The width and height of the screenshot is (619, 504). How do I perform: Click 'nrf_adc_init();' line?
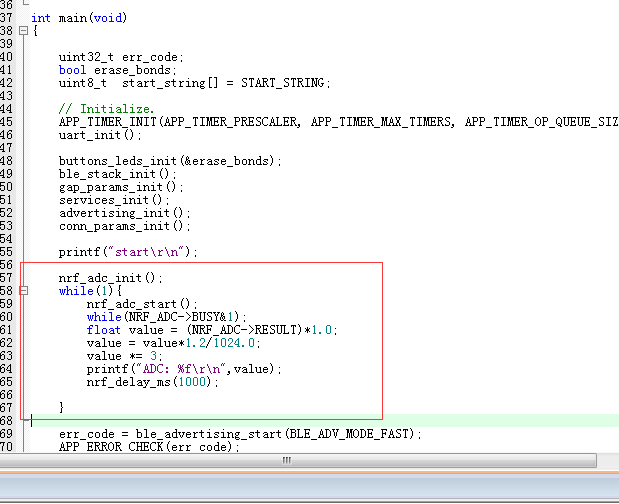pos(111,278)
